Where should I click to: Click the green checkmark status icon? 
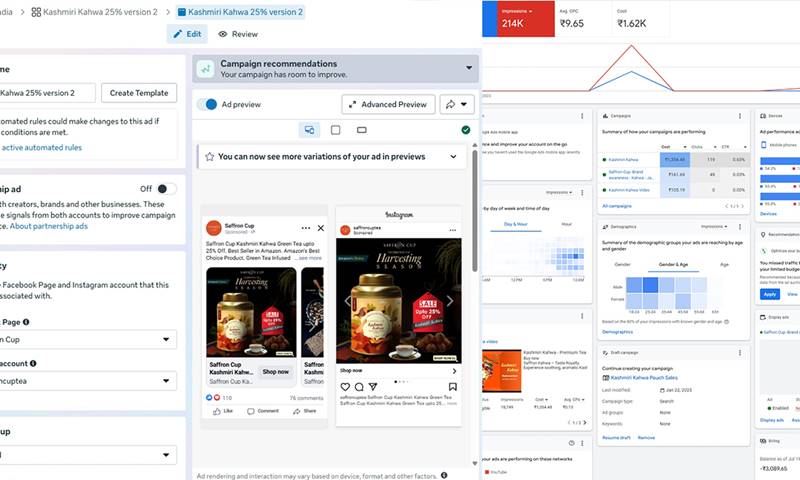466,130
